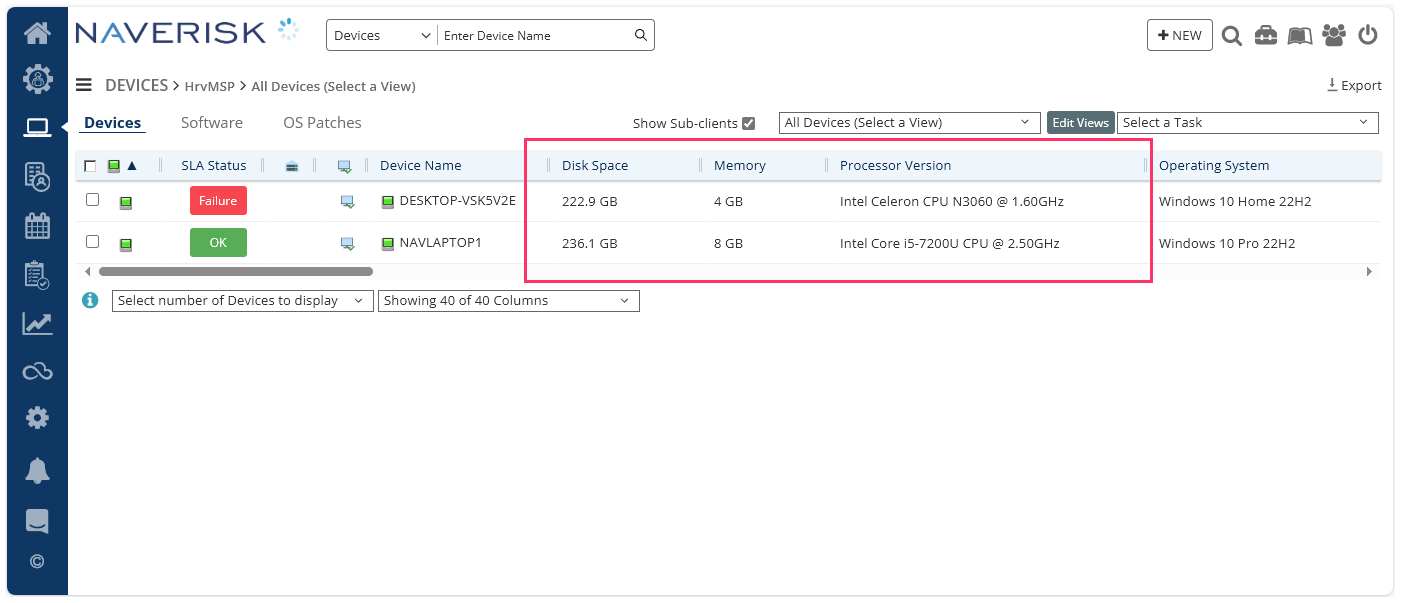The image size is (1402, 603).
Task: Click the NEW button
Action: click(x=1180, y=35)
